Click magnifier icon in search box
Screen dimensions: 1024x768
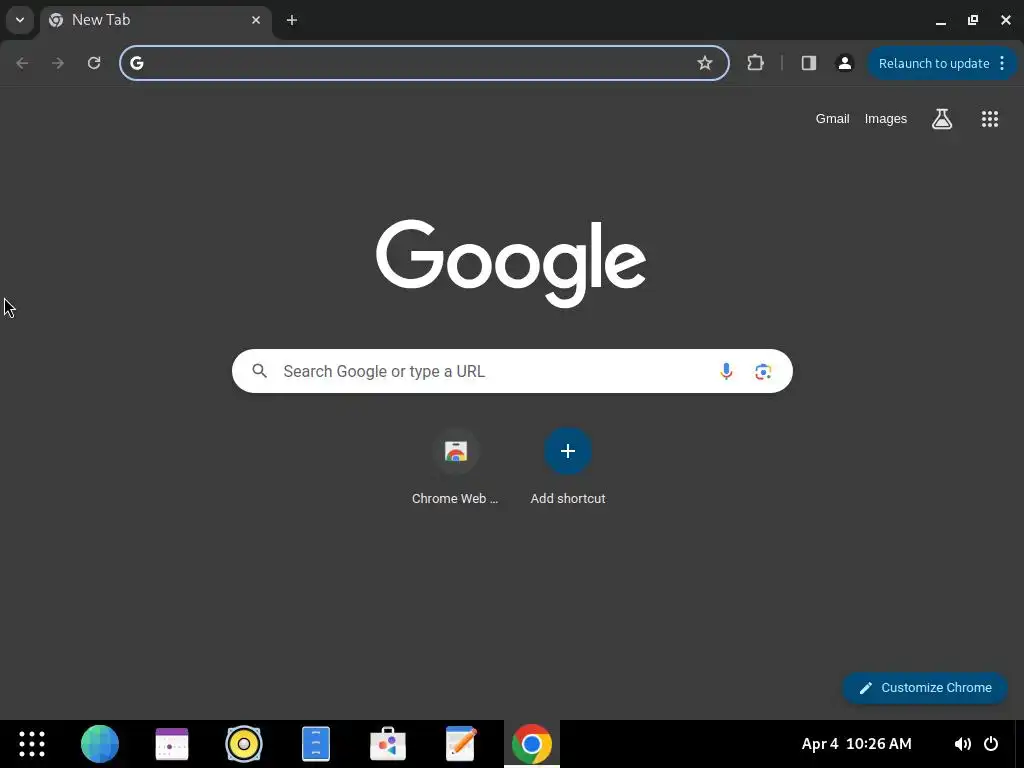260,371
